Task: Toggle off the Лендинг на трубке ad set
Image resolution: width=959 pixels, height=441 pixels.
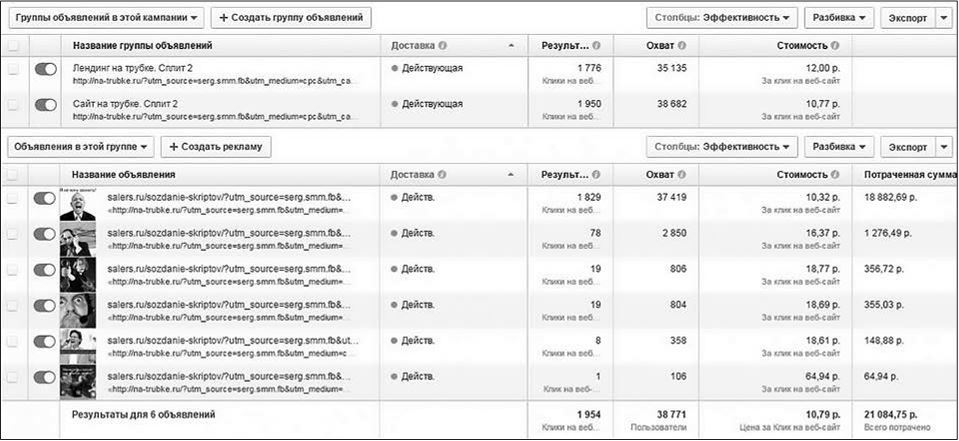Action: [45, 69]
